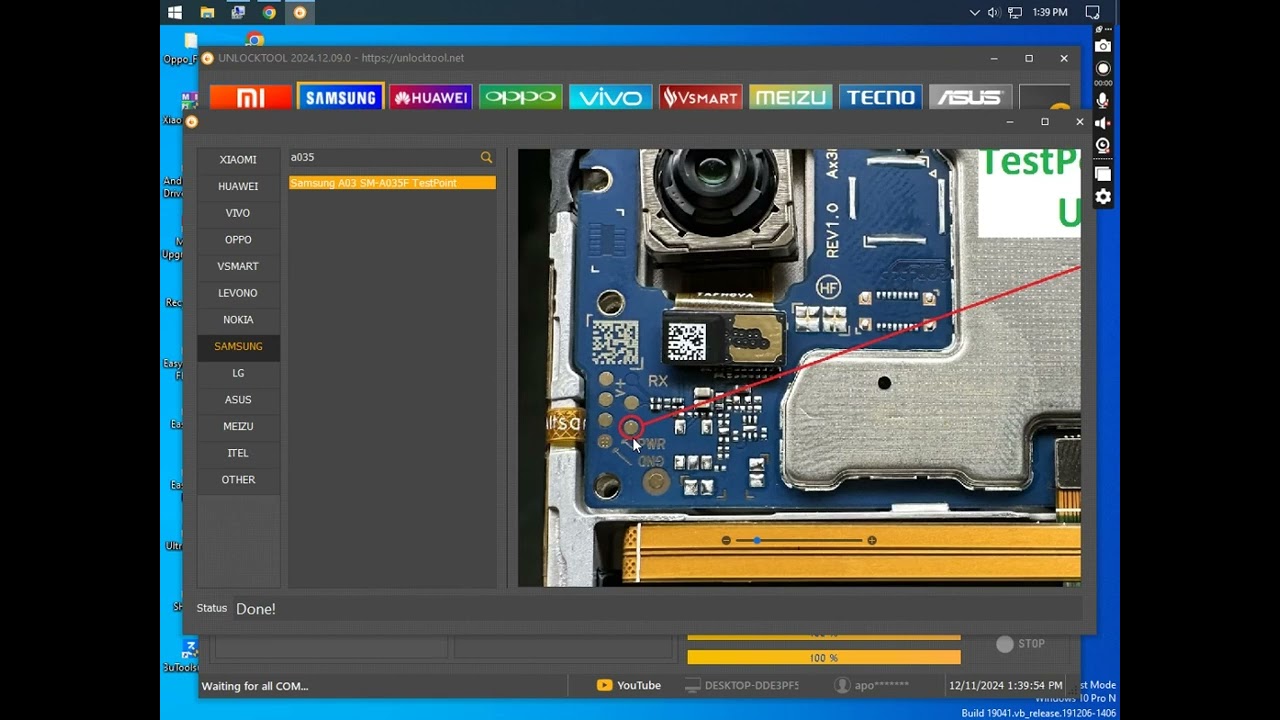
Task: Maximize the testpoint viewer window
Action: (x=1045, y=122)
